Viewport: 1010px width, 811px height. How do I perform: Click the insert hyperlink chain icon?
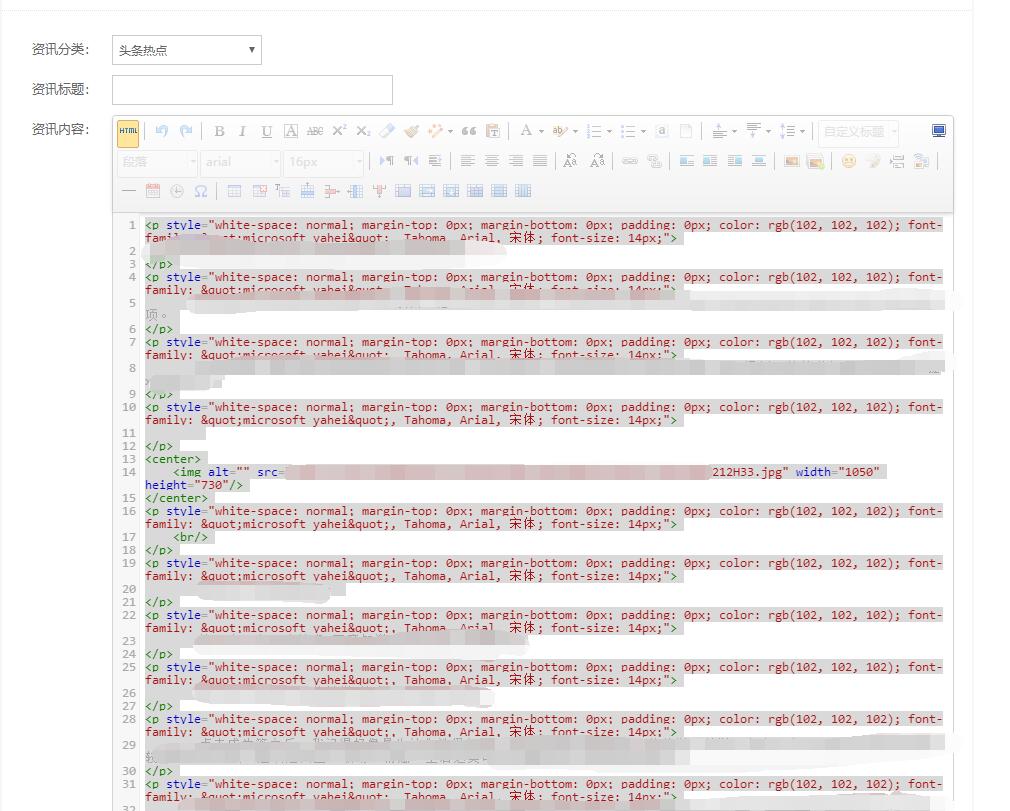[x=629, y=161]
